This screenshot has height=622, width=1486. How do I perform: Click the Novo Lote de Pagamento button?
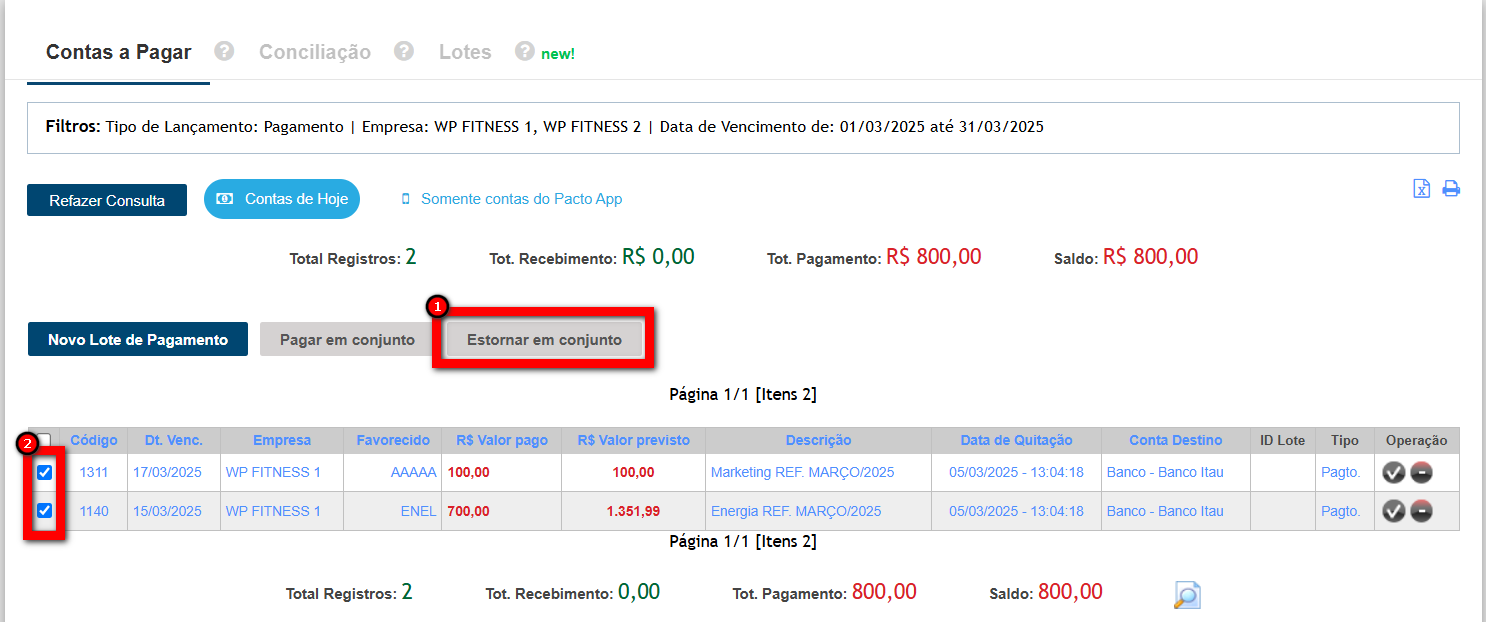pyautogui.click(x=138, y=340)
